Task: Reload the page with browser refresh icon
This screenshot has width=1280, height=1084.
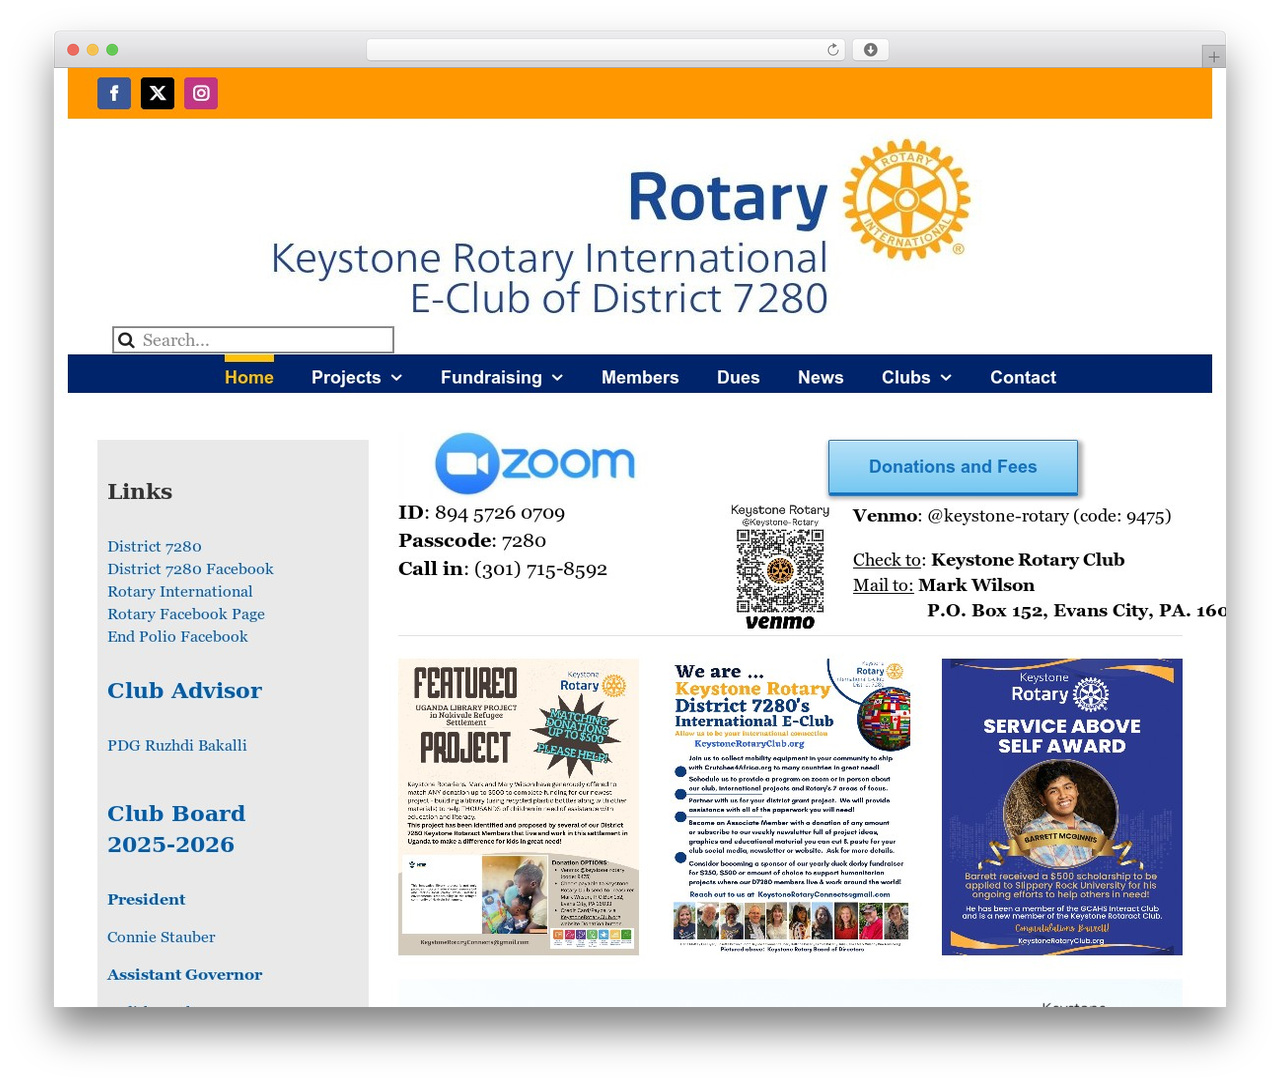Action: coord(833,50)
